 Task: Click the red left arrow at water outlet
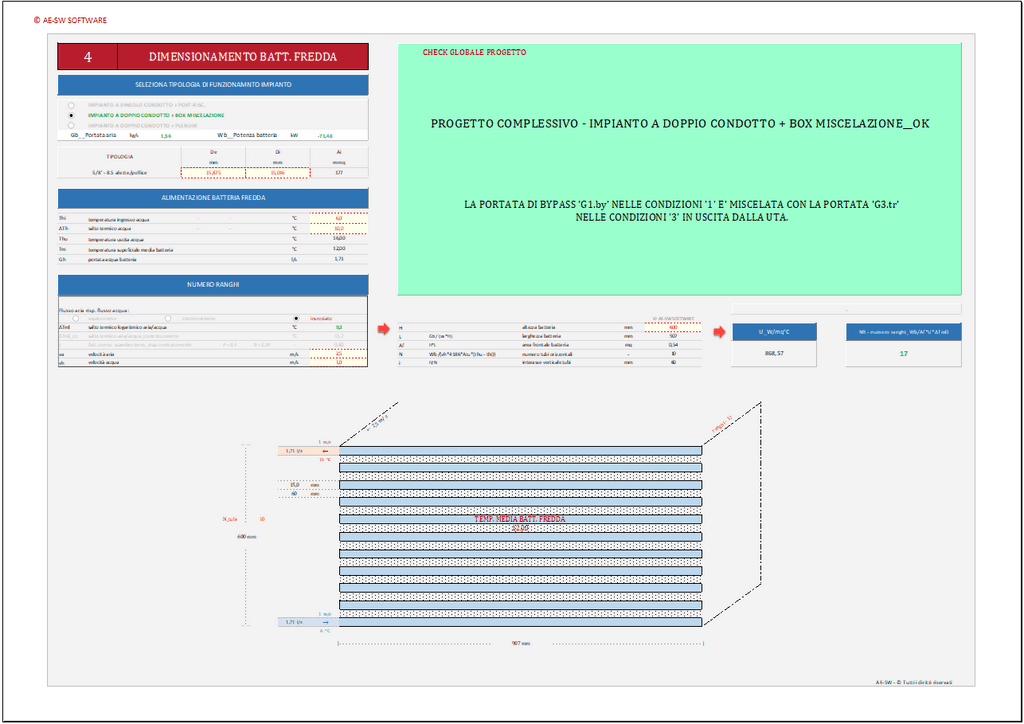tap(325, 451)
